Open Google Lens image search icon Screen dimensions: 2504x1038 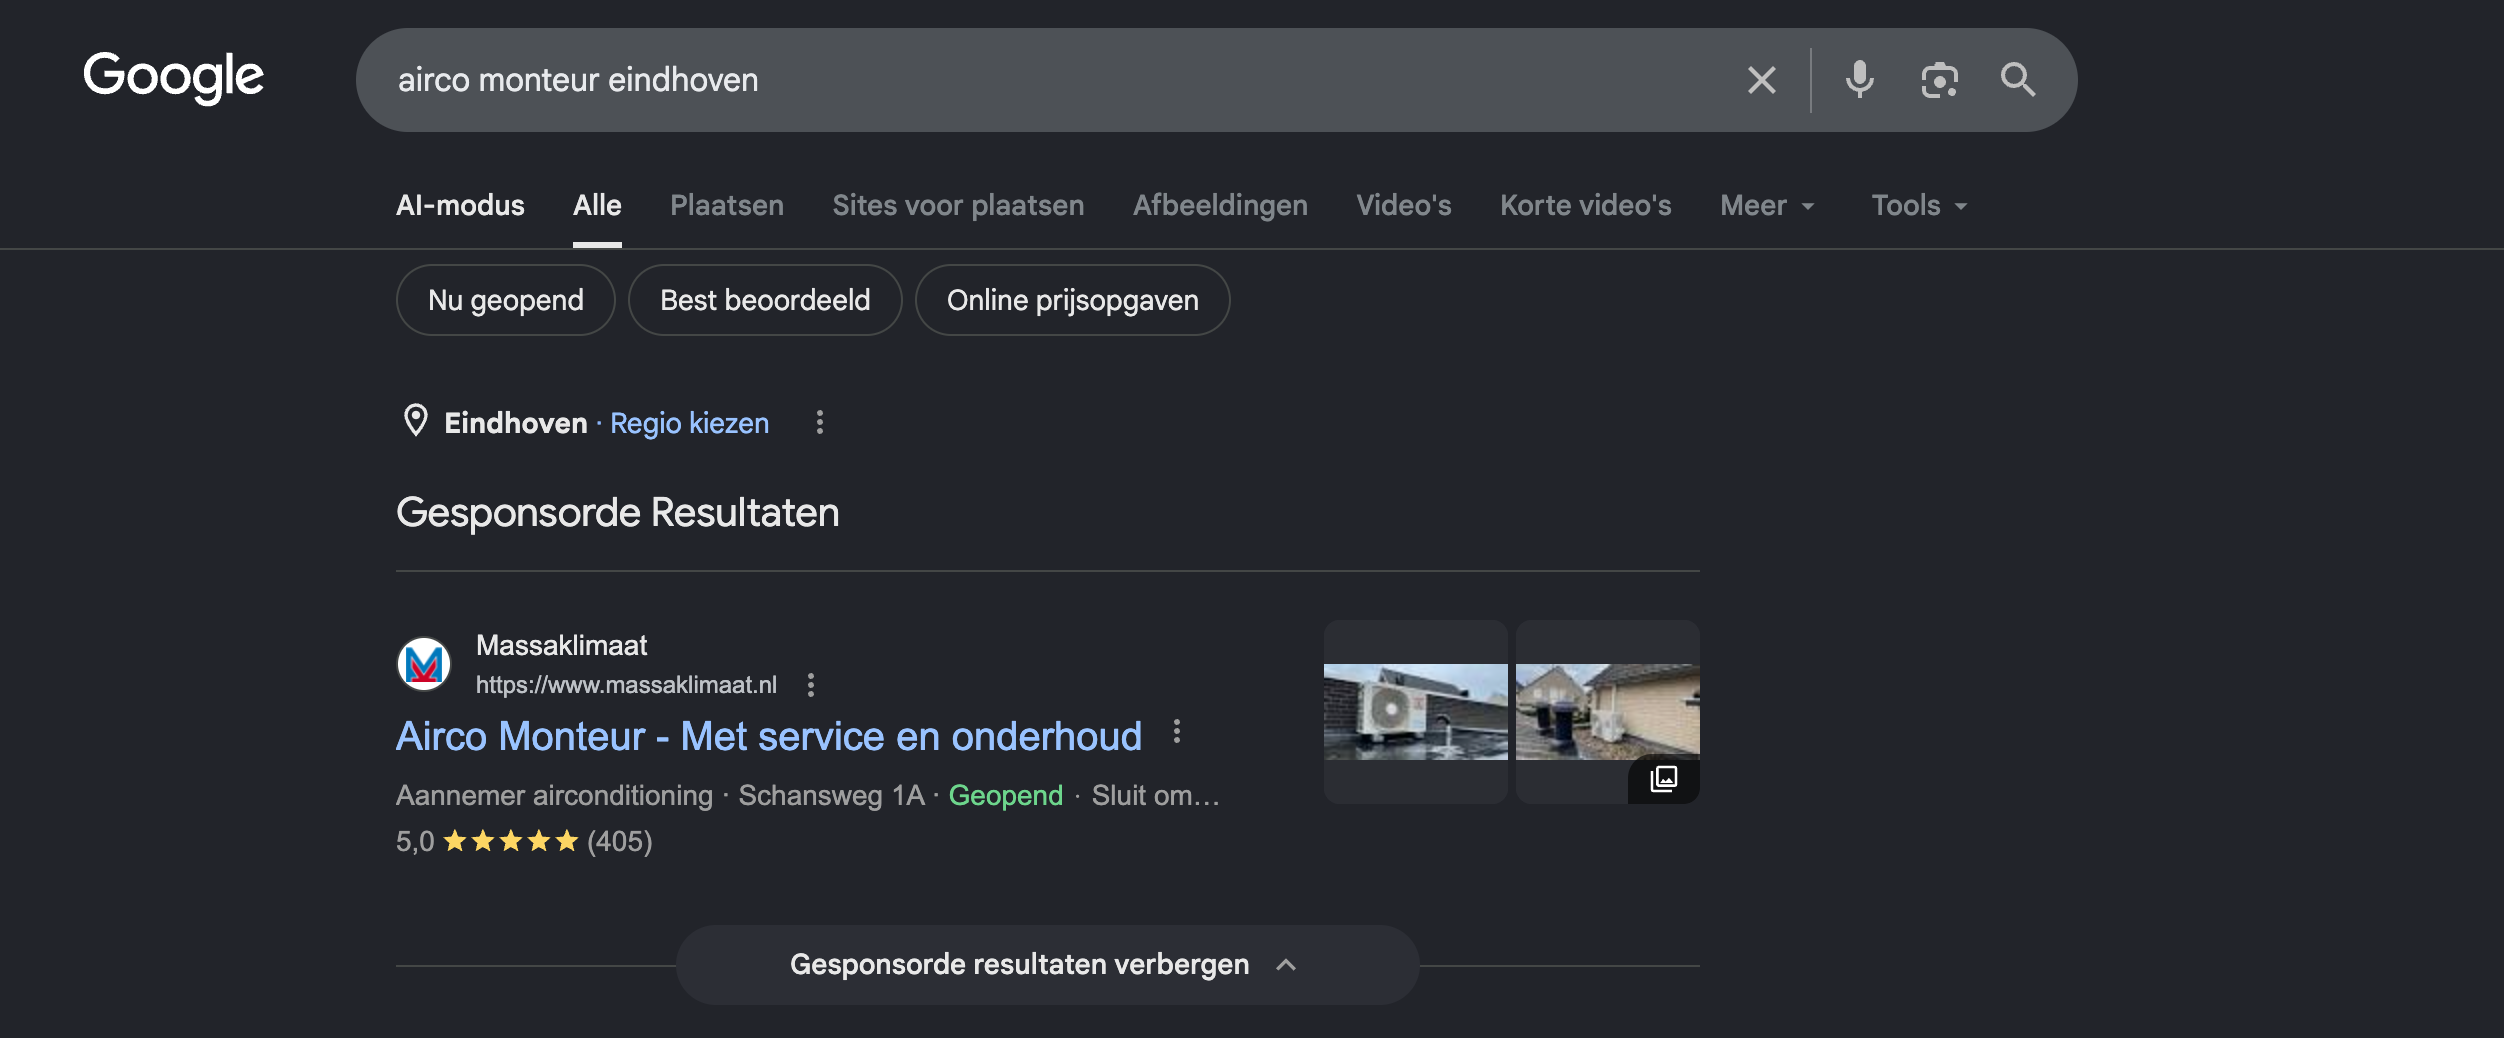pos(1939,80)
